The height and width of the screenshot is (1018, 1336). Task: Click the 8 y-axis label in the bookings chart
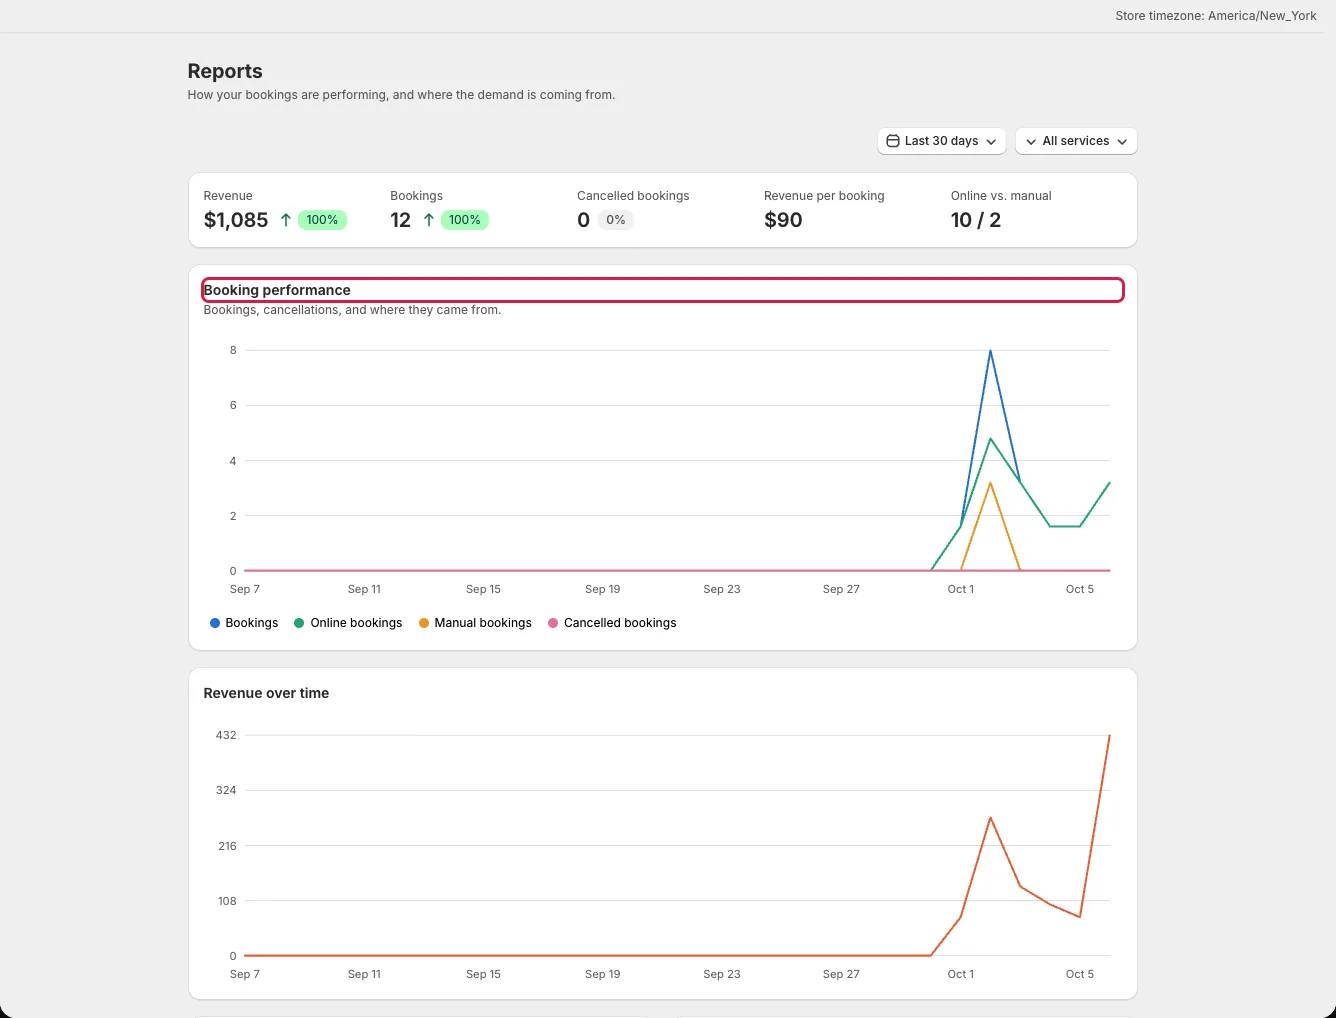[x=233, y=350]
